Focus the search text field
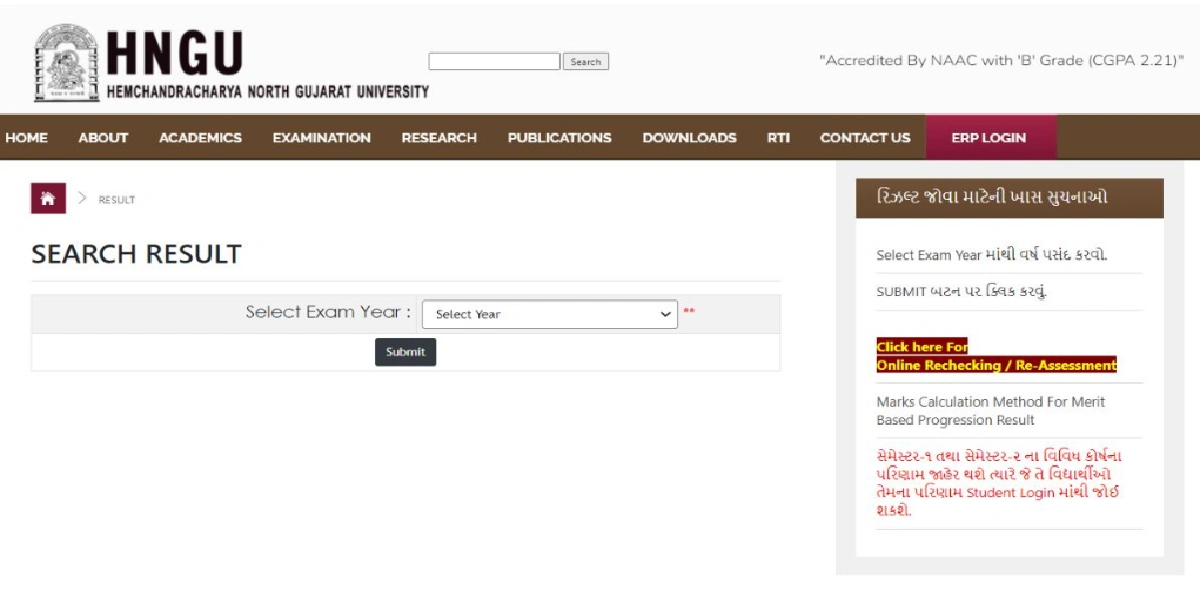Viewport: 1200px width, 600px height. (494, 62)
